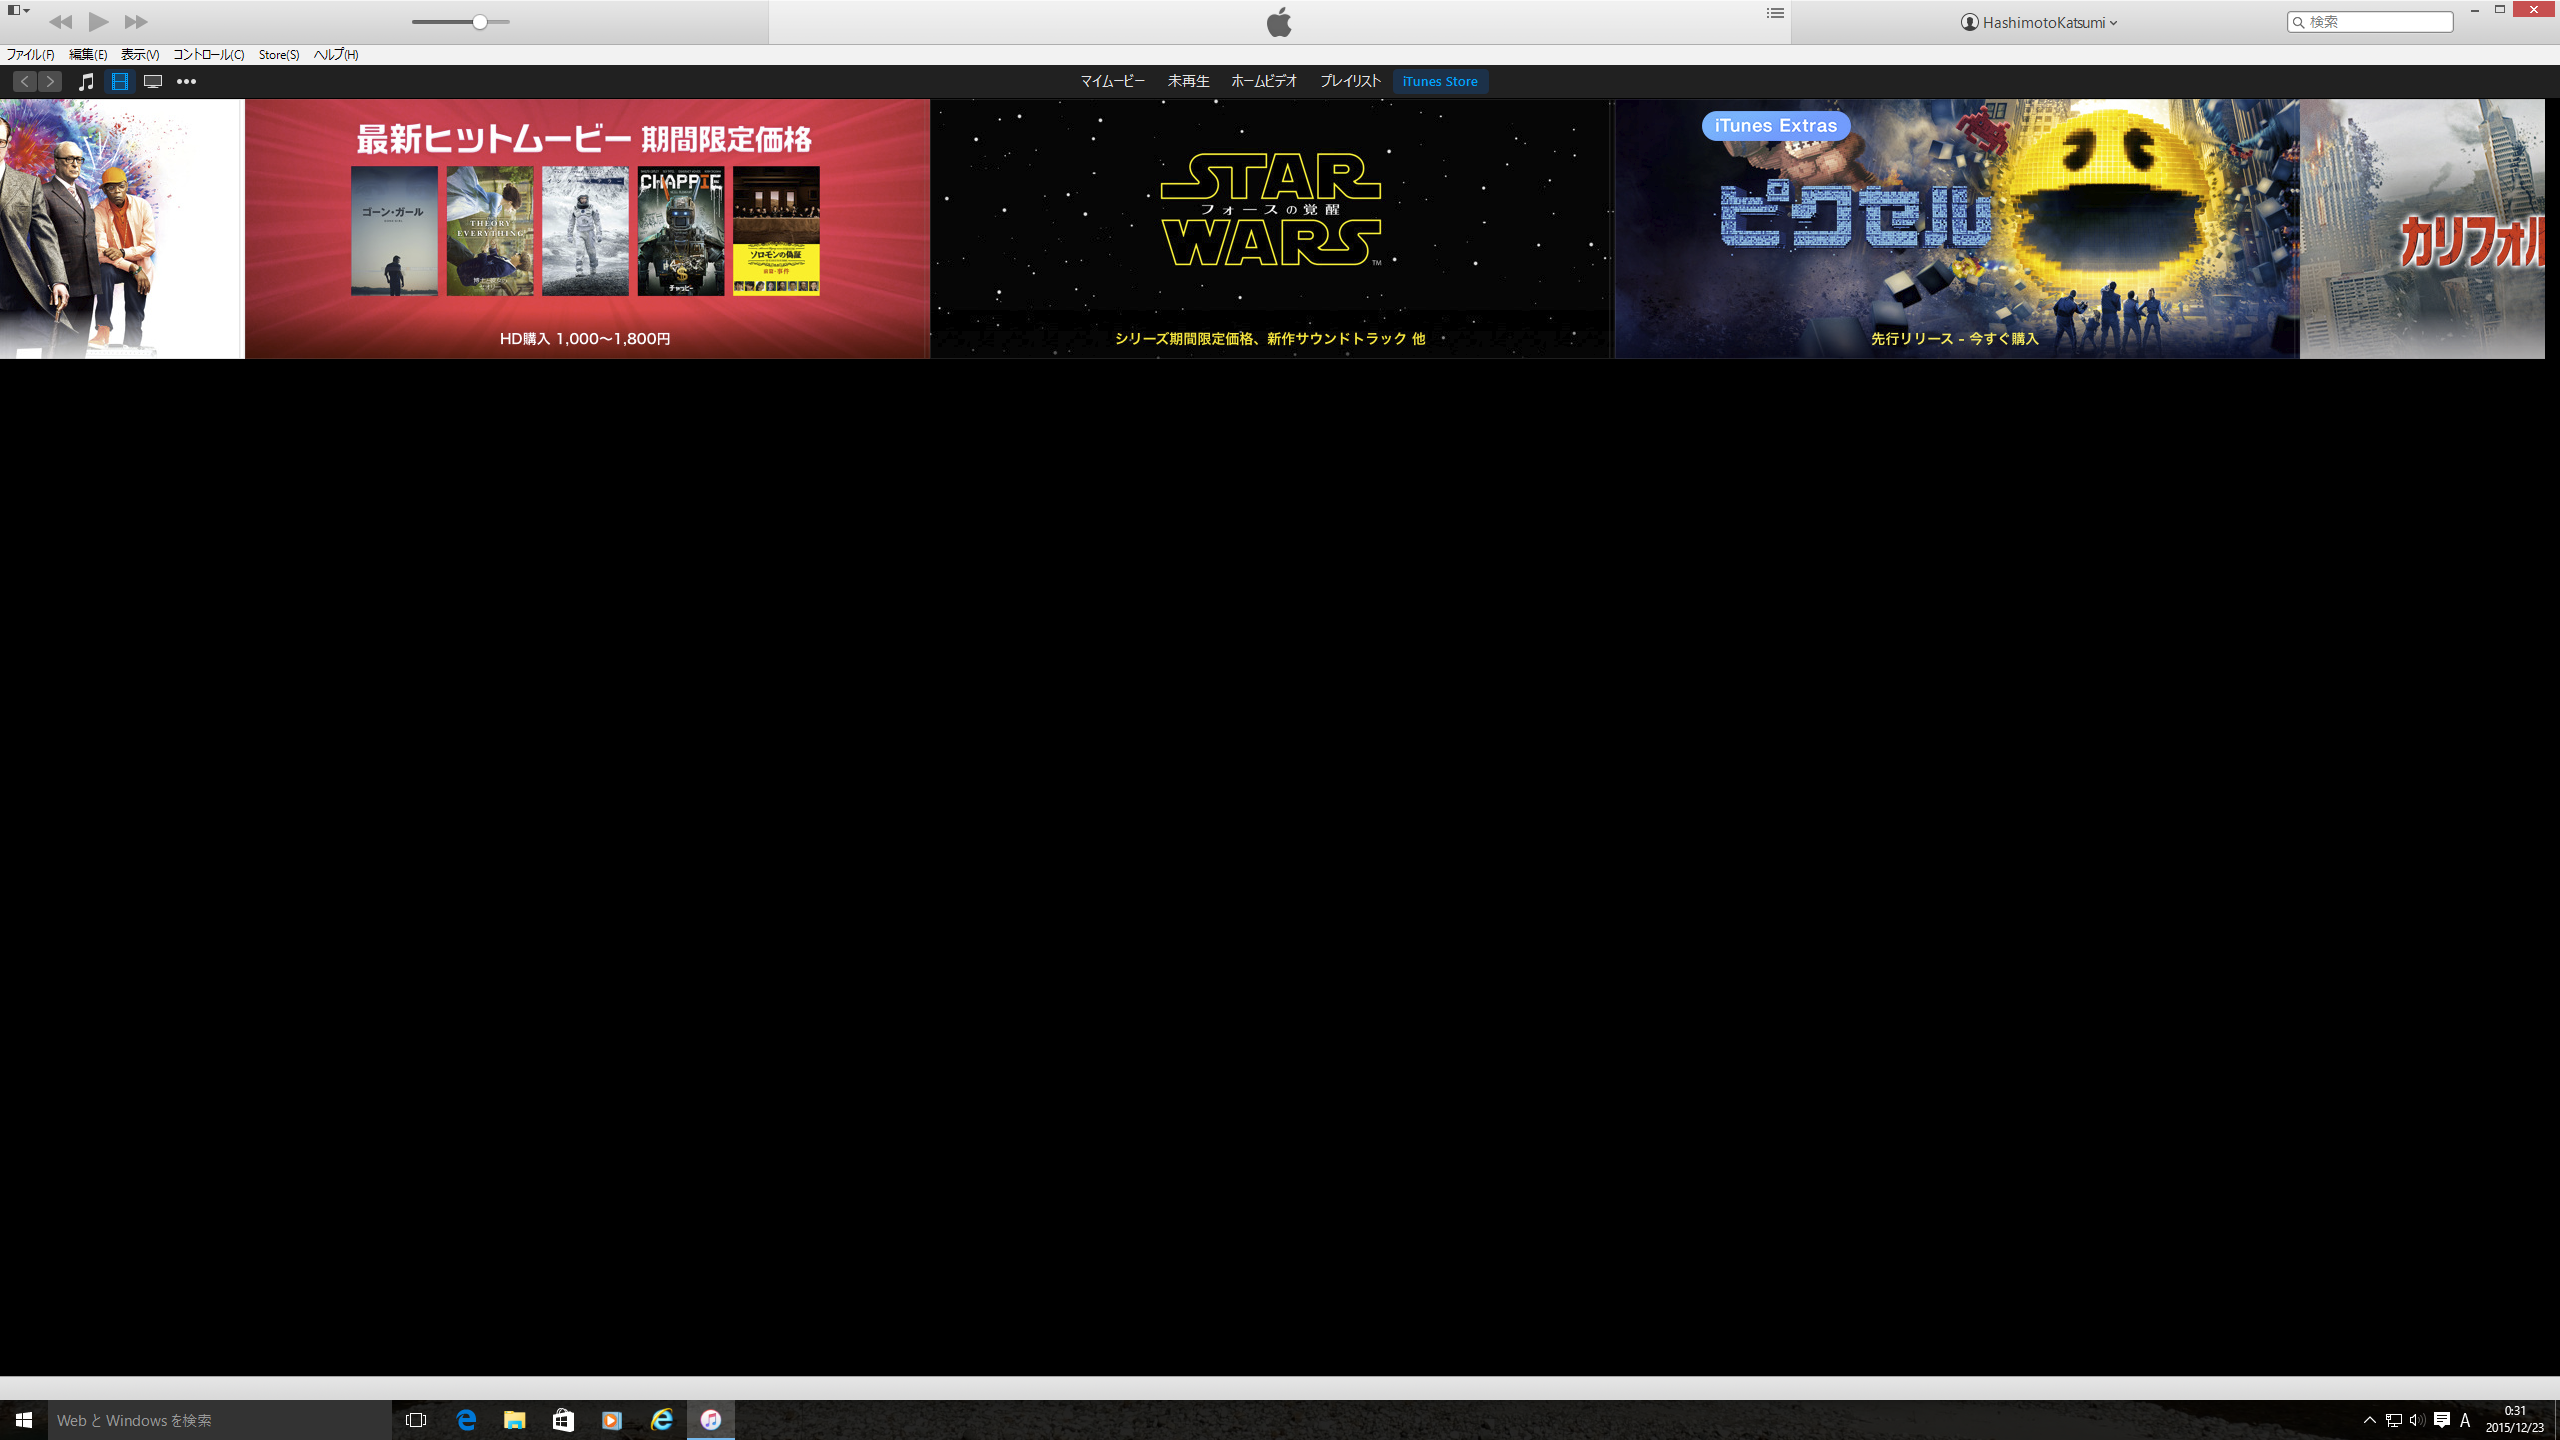Click the Fast Forward button
The width and height of the screenshot is (2560, 1440).
point(136,22)
